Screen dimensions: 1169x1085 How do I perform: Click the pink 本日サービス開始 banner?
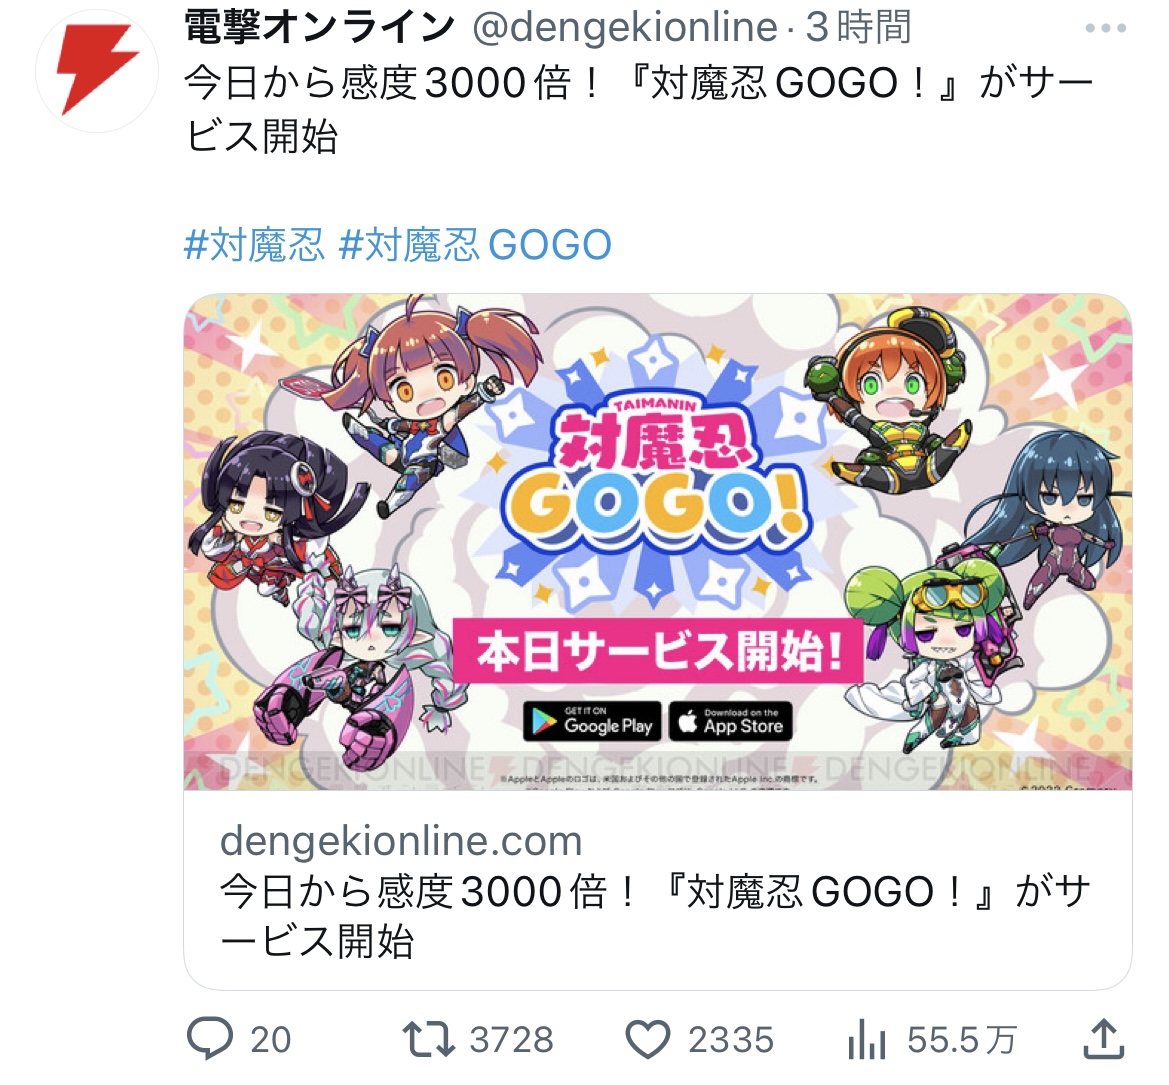[658, 650]
